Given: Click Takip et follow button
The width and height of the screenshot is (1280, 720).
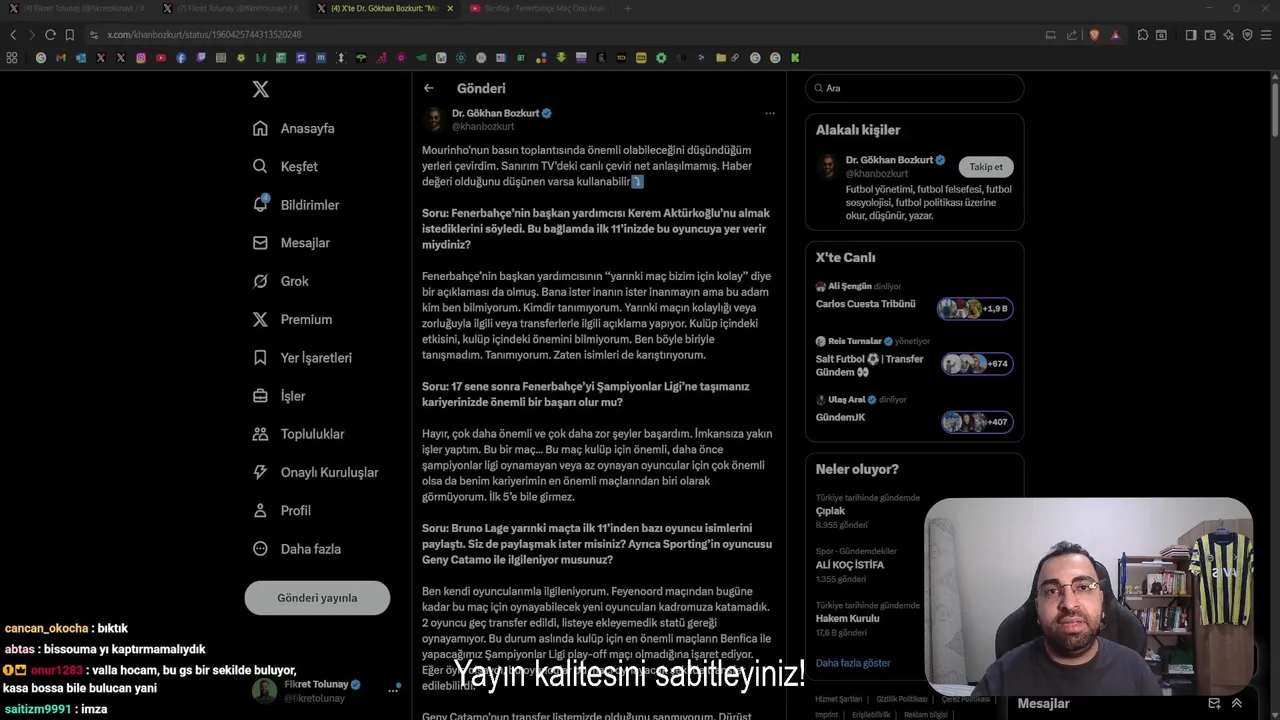Looking at the screenshot, I should [x=986, y=167].
